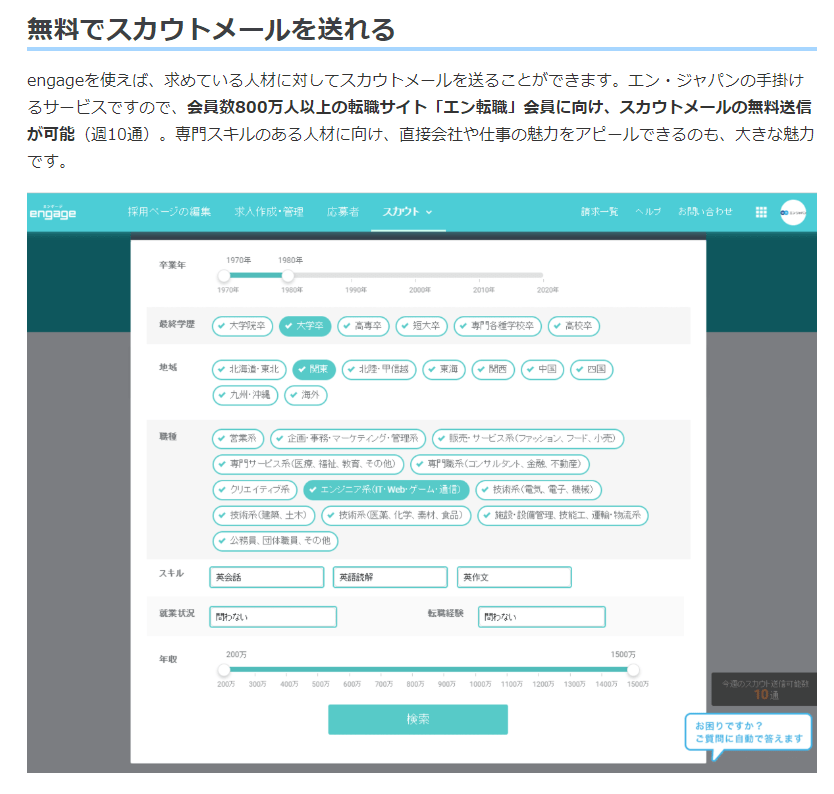Expand the スカウト menu dropdown
The width and height of the screenshot is (834, 794).
coord(407,212)
